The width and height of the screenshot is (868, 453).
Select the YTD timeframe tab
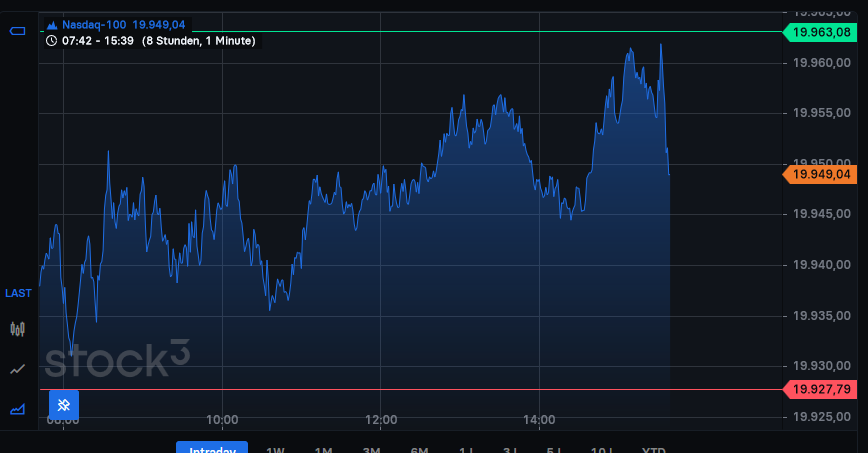point(654,449)
